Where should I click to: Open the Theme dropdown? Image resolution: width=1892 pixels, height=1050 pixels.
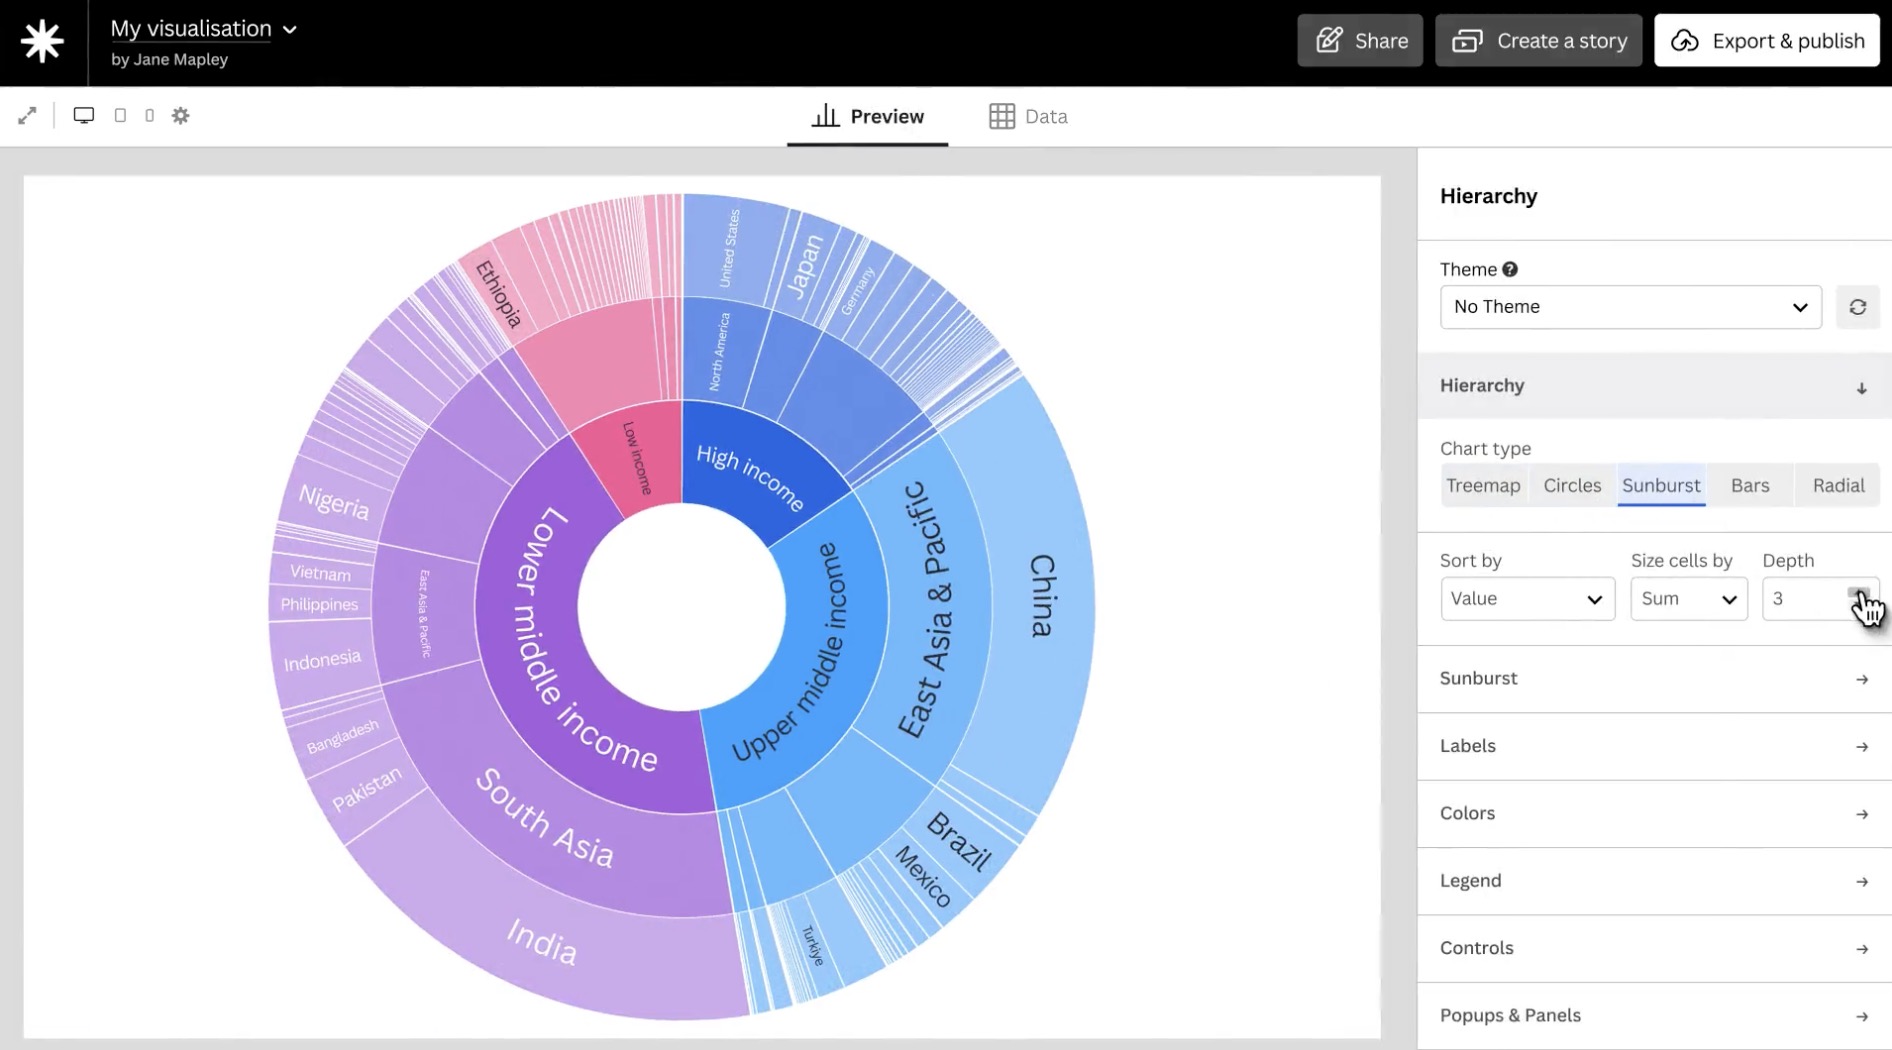pyautogui.click(x=1629, y=307)
